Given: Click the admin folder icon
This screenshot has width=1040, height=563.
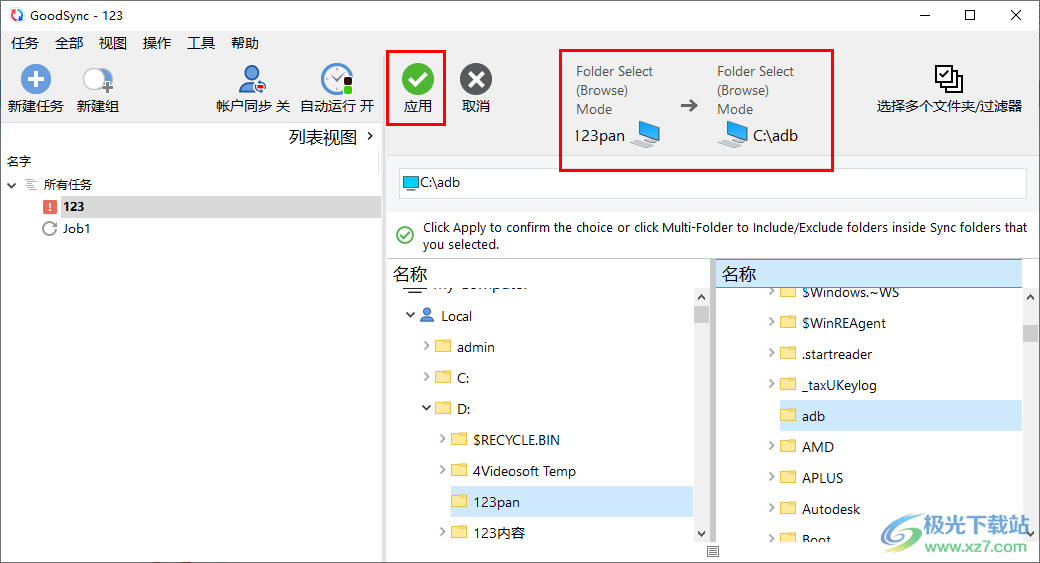Looking at the screenshot, I should tap(443, 346).
